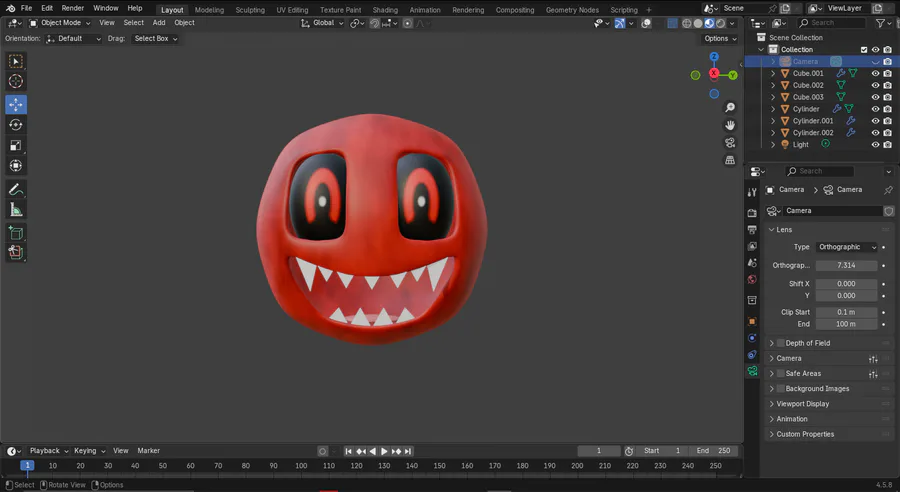
Task: Select the Annotate pencil tool
Action: pyautogui.click(x=16, y=189)
